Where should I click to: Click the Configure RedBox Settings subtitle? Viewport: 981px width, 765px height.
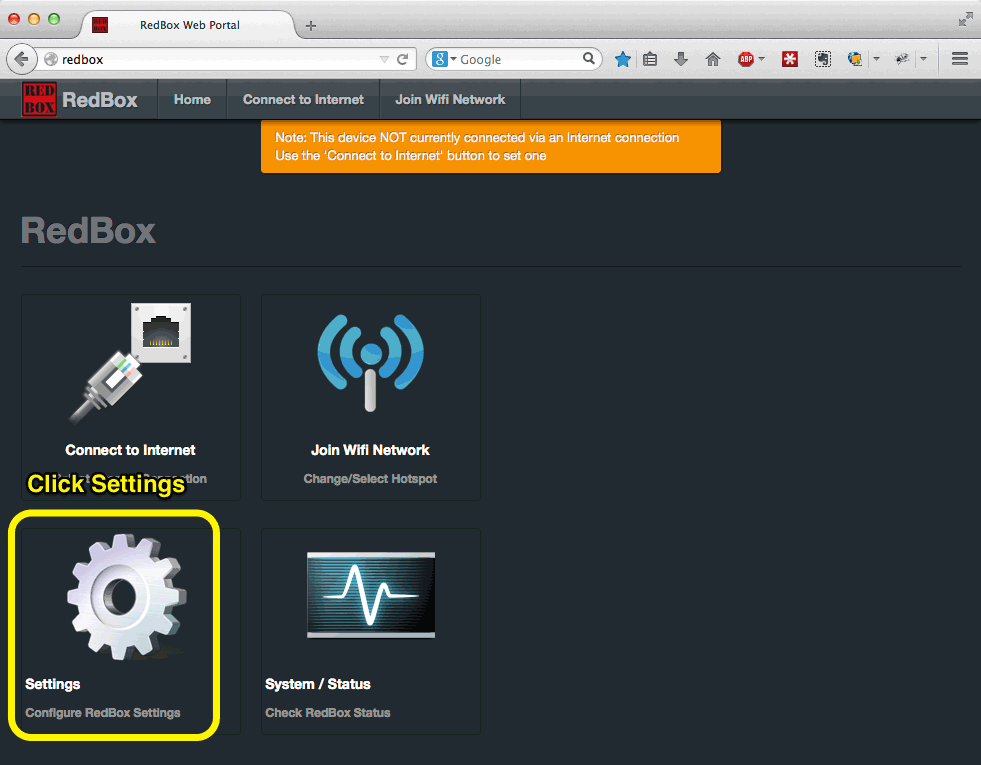(103, 713)
